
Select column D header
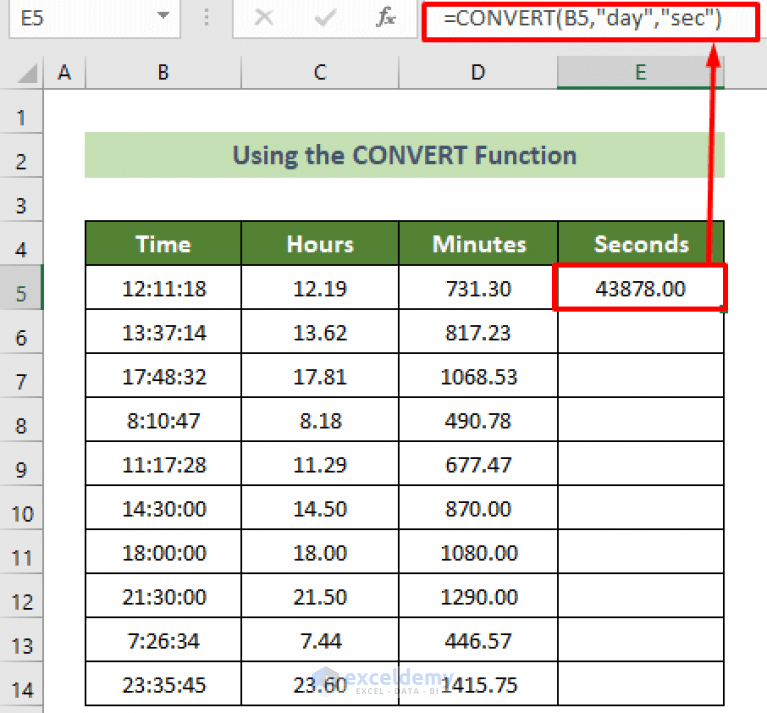[x=478, y=72]
